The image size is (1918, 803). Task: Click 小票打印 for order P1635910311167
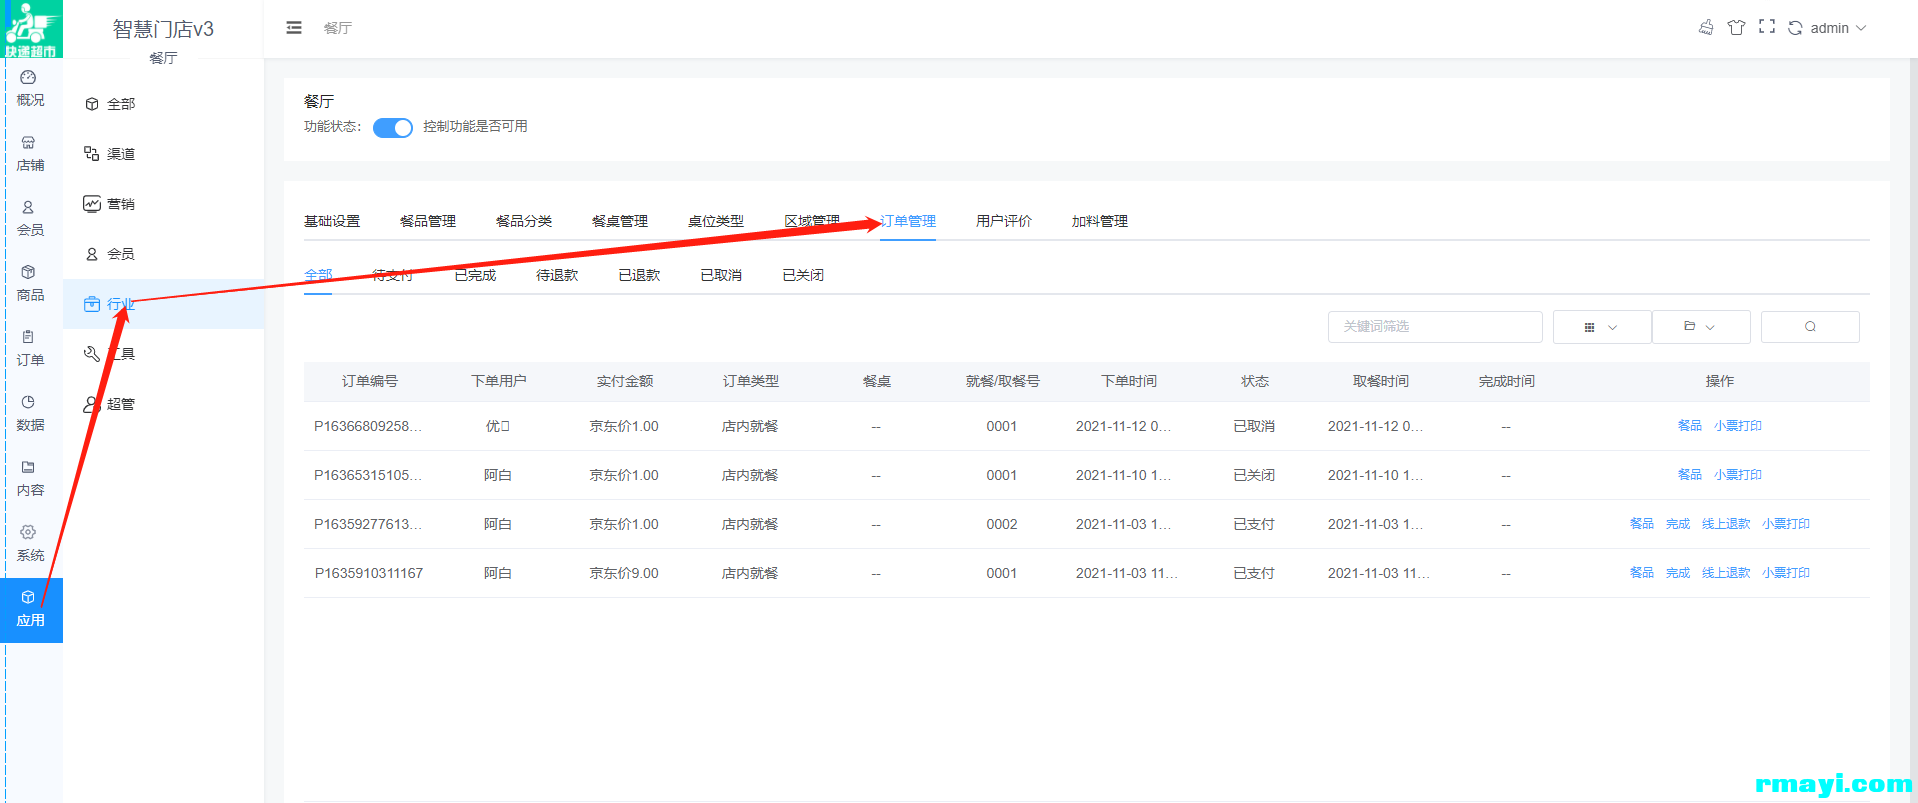click(x=1786, y=573)
